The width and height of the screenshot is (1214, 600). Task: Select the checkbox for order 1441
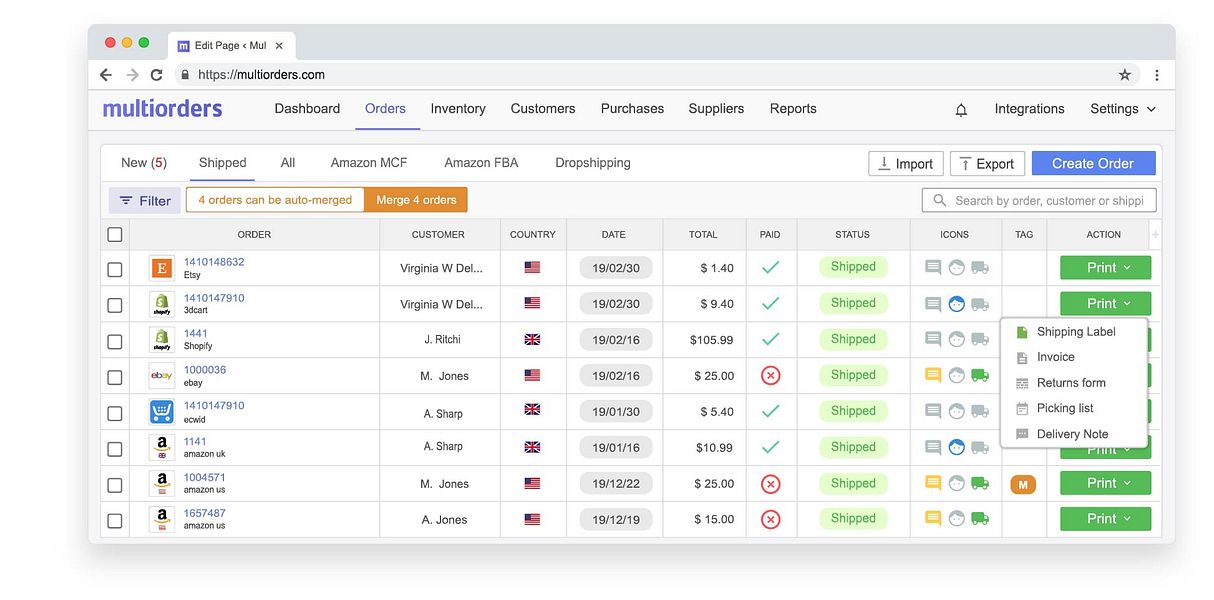115,341
